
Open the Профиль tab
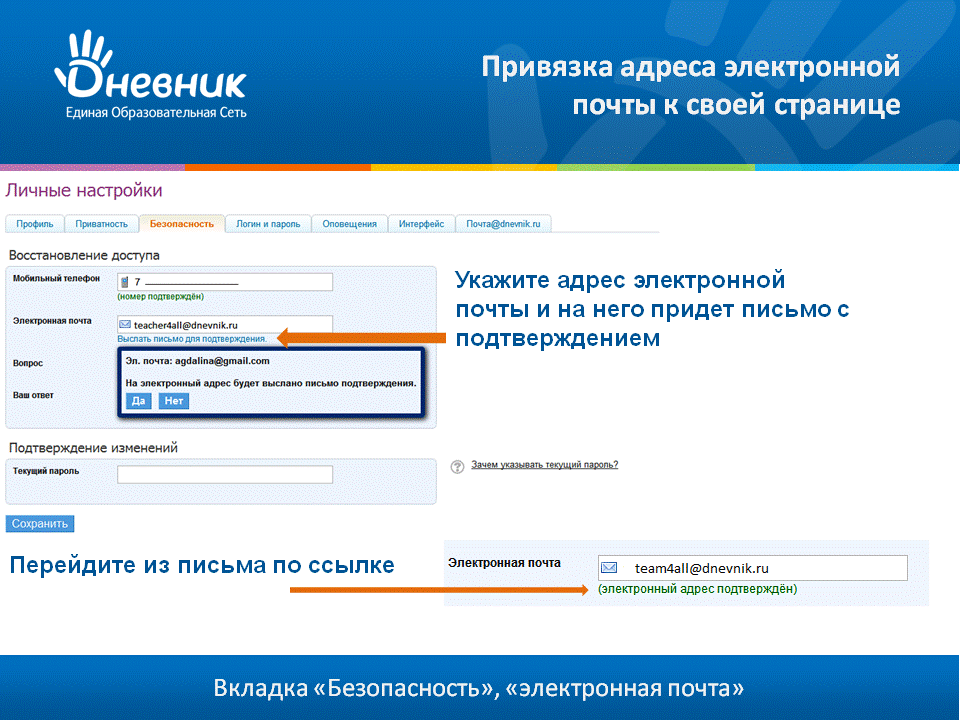35,224
